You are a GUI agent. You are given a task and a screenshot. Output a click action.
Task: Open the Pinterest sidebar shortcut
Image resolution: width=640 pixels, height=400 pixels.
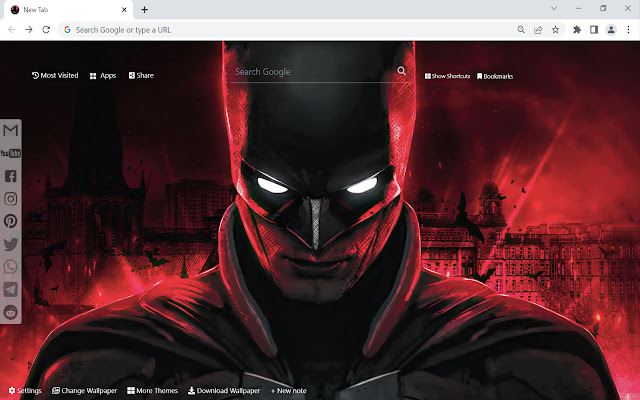tap(11, 221)
